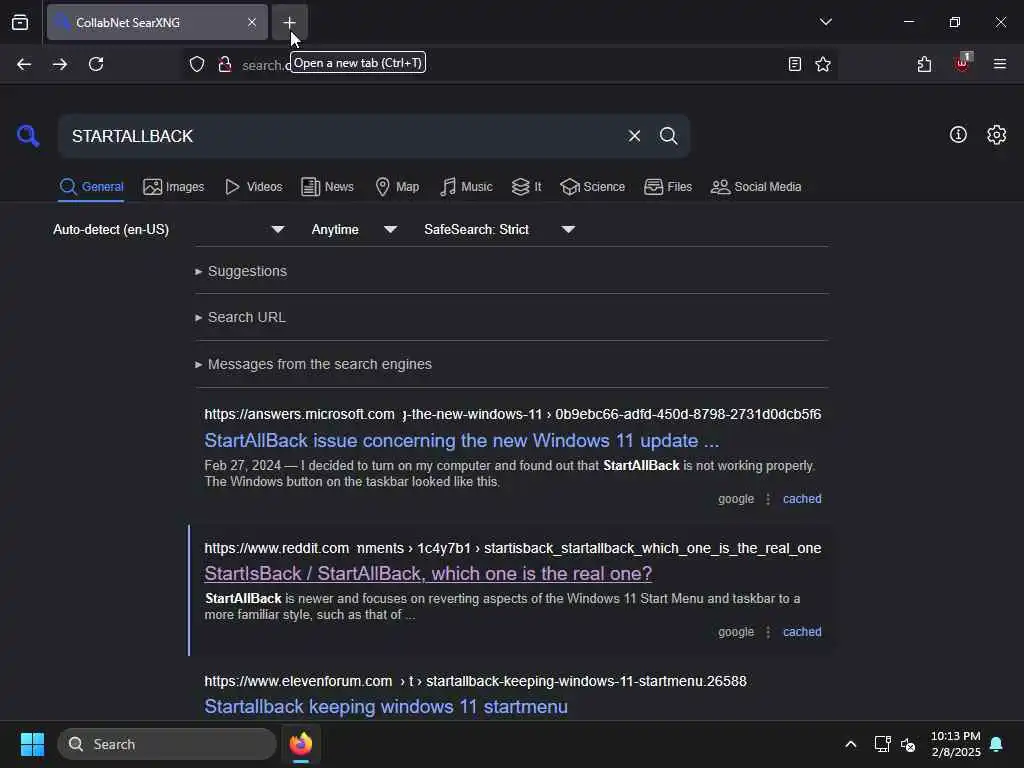Open the uBlock Origin extension
Screen dimensions: 1024x768
(x=962, y=63)
